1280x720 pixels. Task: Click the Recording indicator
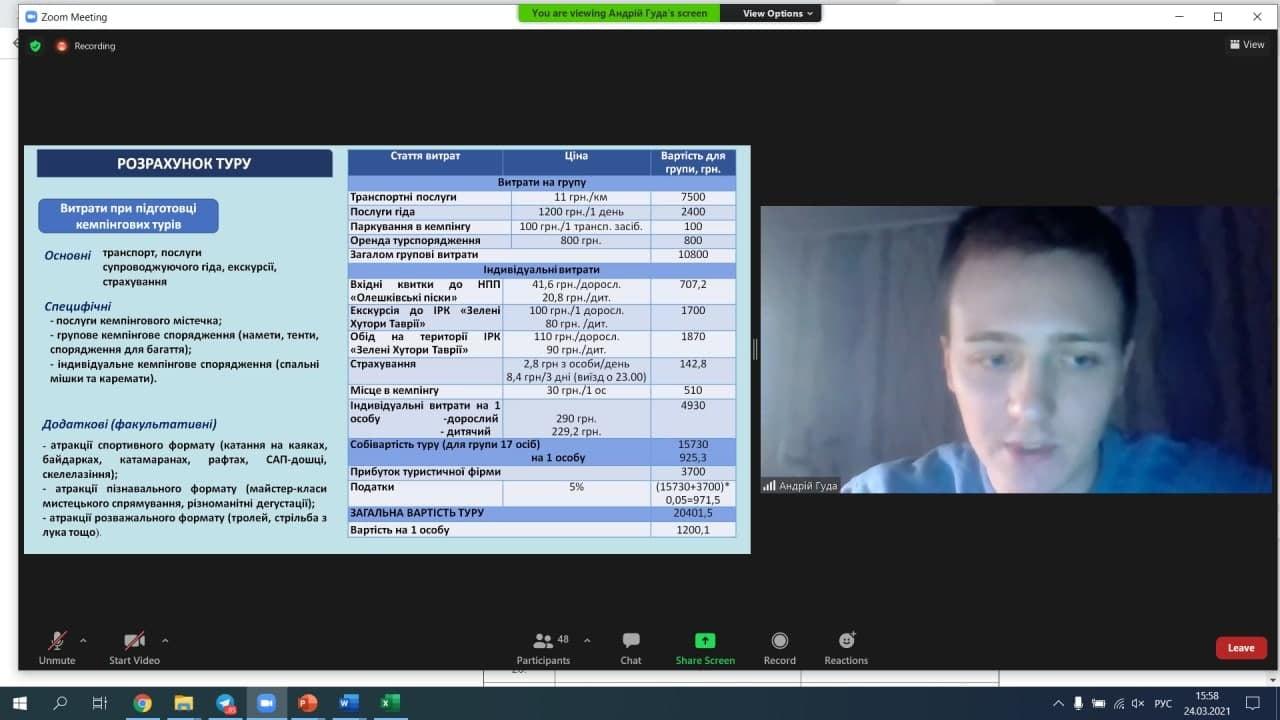tap(86, 46)
